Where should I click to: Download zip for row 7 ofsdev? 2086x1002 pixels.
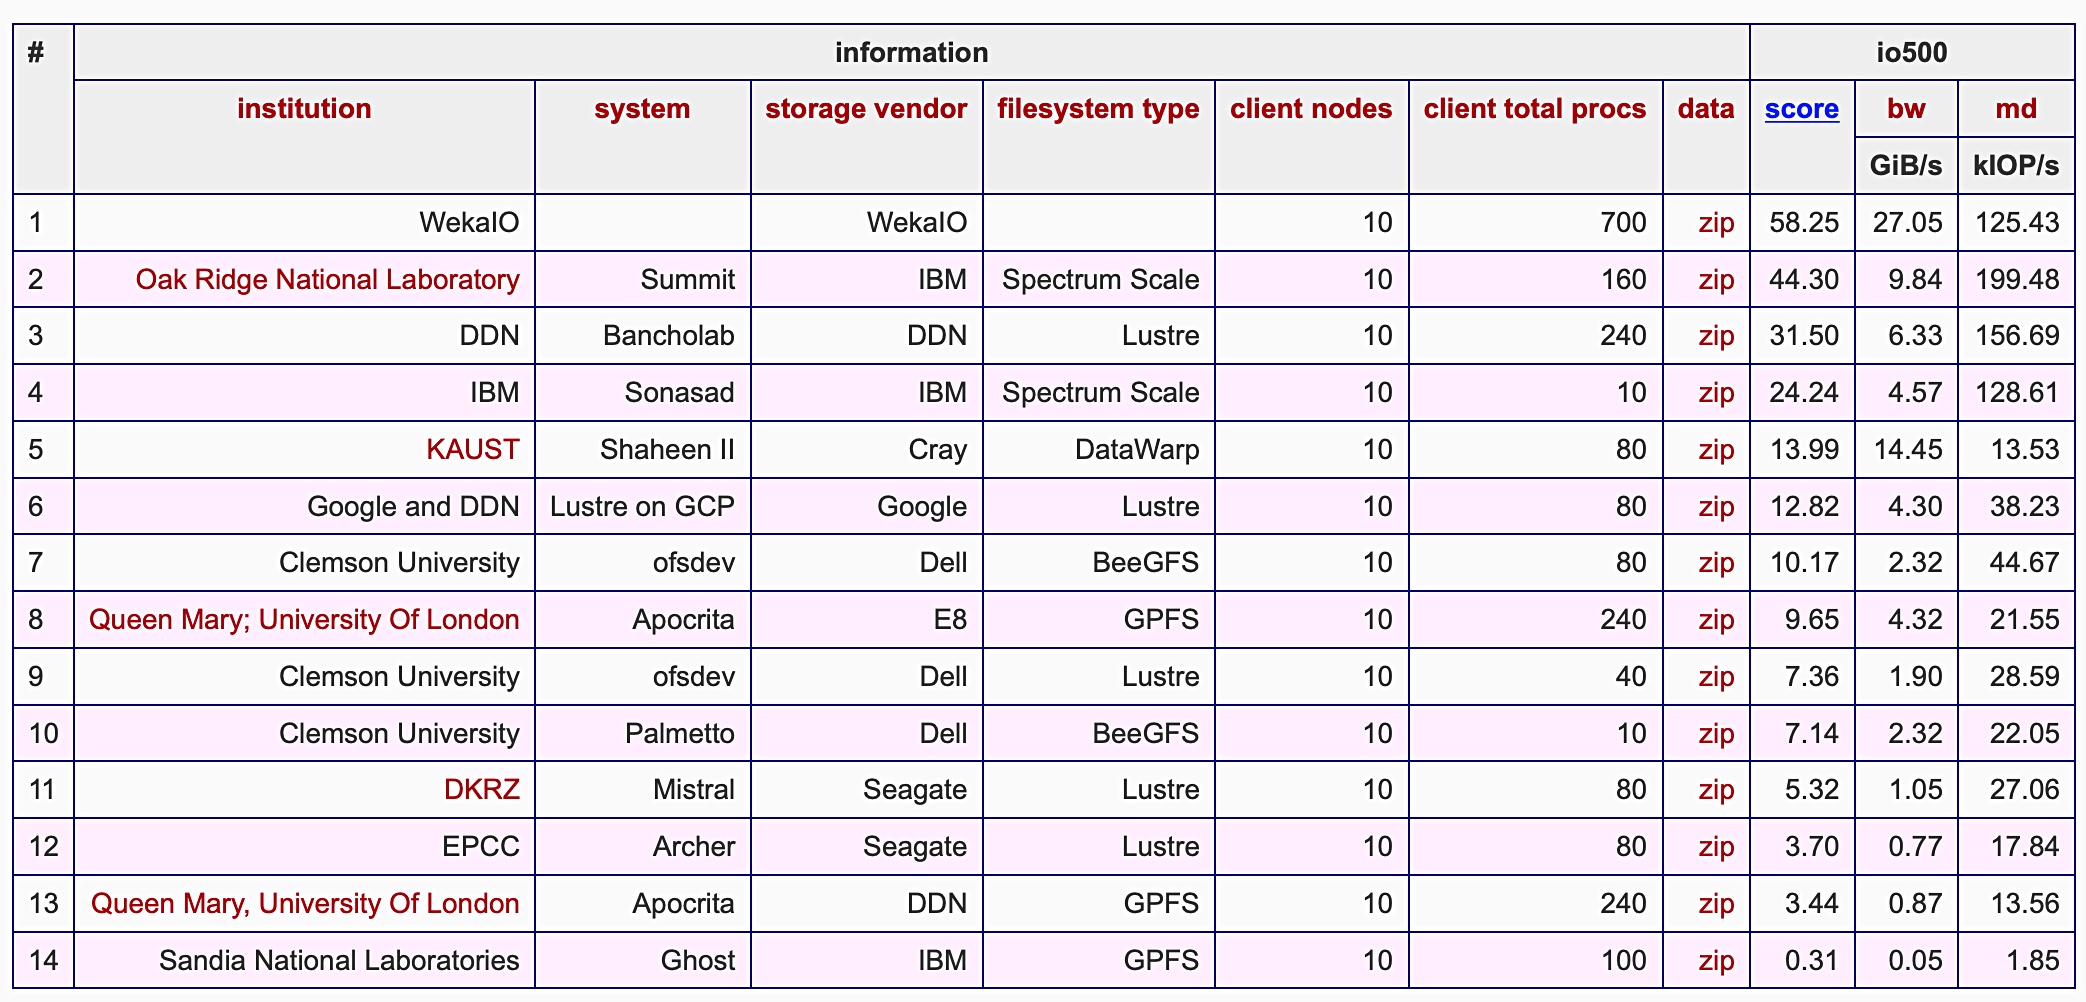coord(1716,563)
